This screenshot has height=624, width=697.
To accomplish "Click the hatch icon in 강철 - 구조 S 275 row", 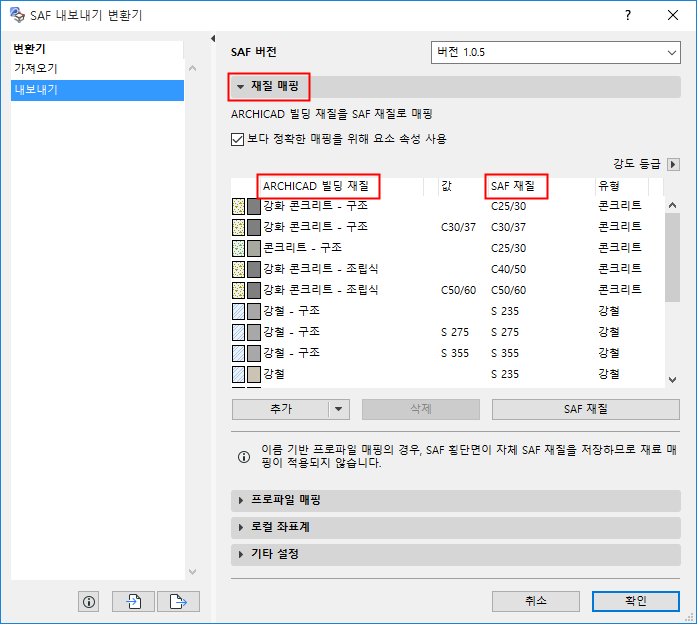I will (x=239, y=332).
